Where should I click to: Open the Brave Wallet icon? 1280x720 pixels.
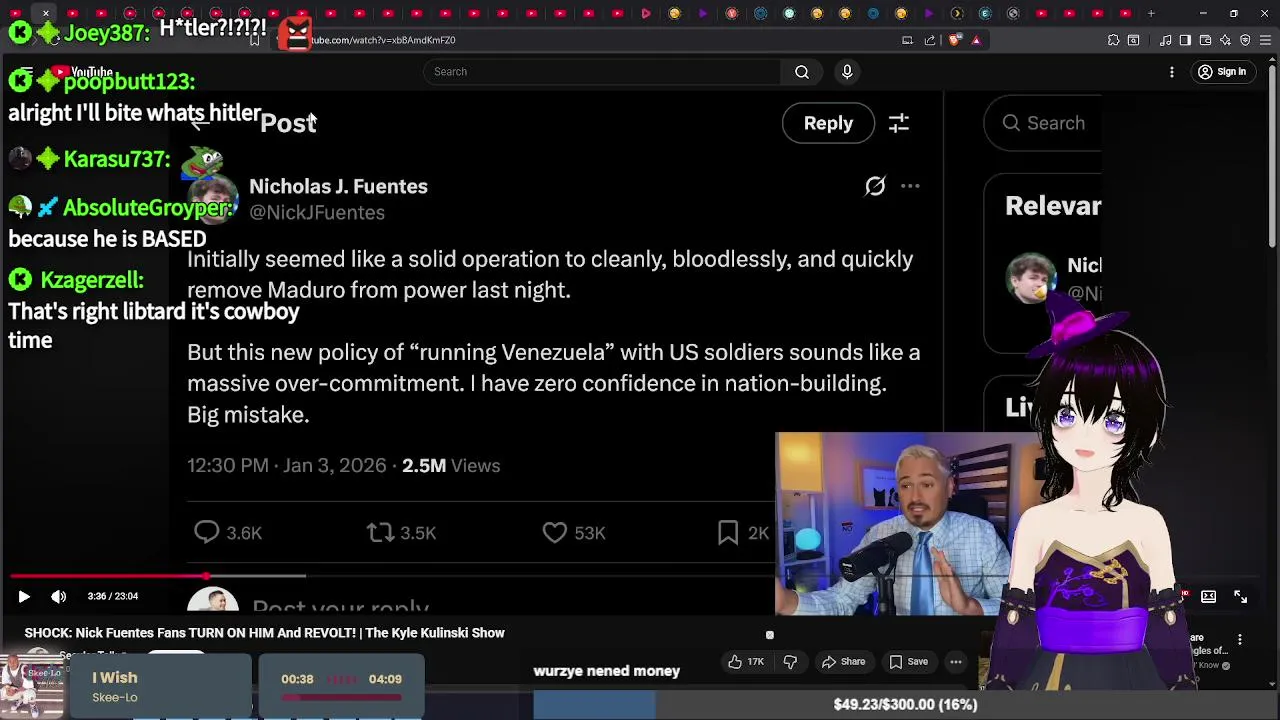tap(1205, 40)
